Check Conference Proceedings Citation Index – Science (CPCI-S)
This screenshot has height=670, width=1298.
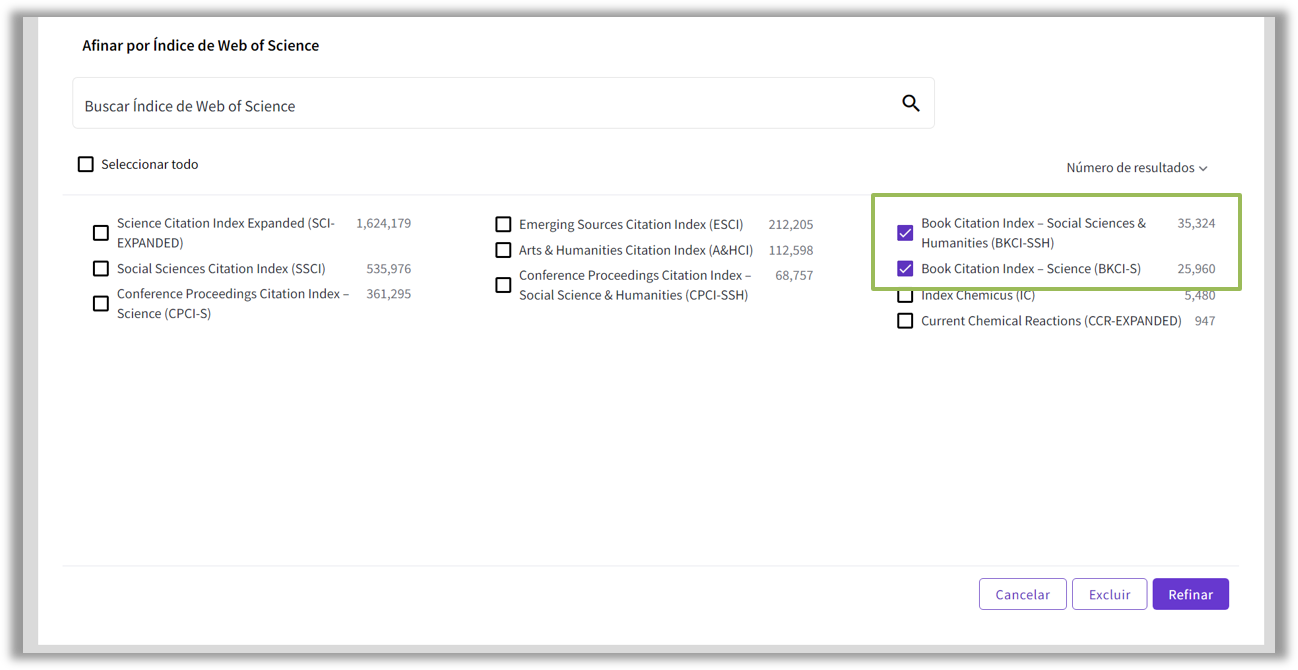click(x=101, y=304)
